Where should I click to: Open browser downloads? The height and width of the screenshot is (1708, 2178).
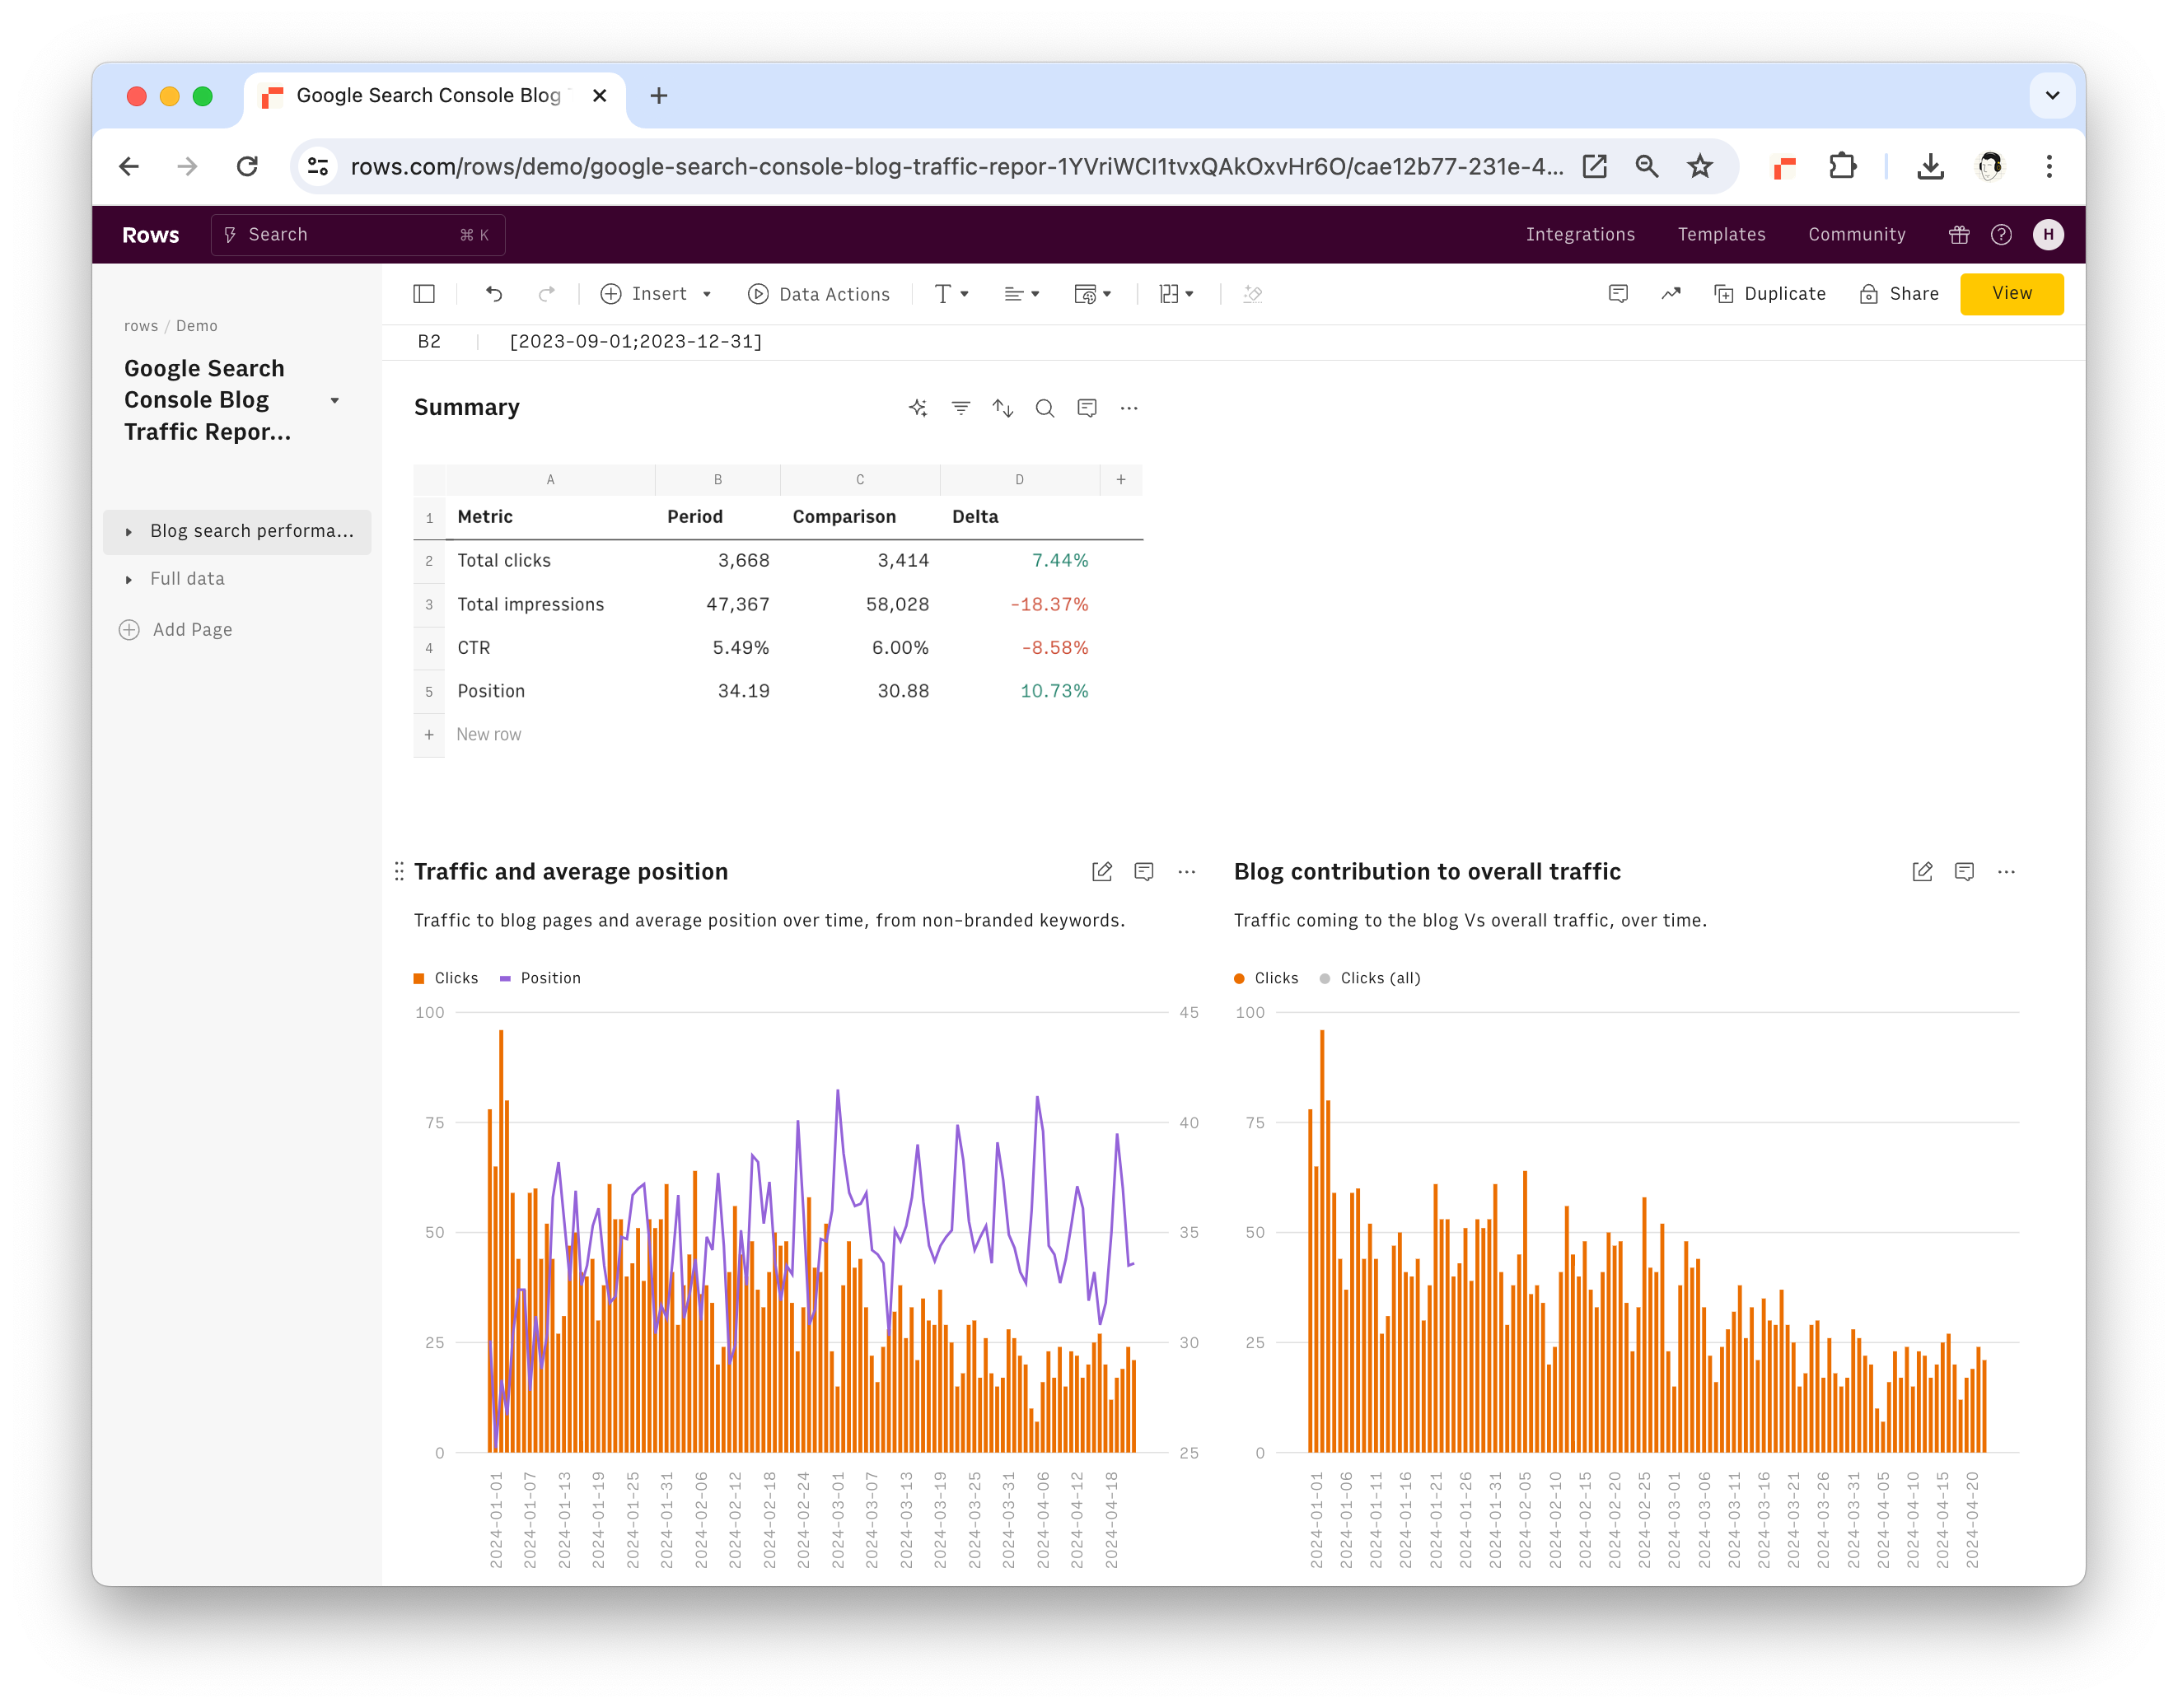(1930, 166)
